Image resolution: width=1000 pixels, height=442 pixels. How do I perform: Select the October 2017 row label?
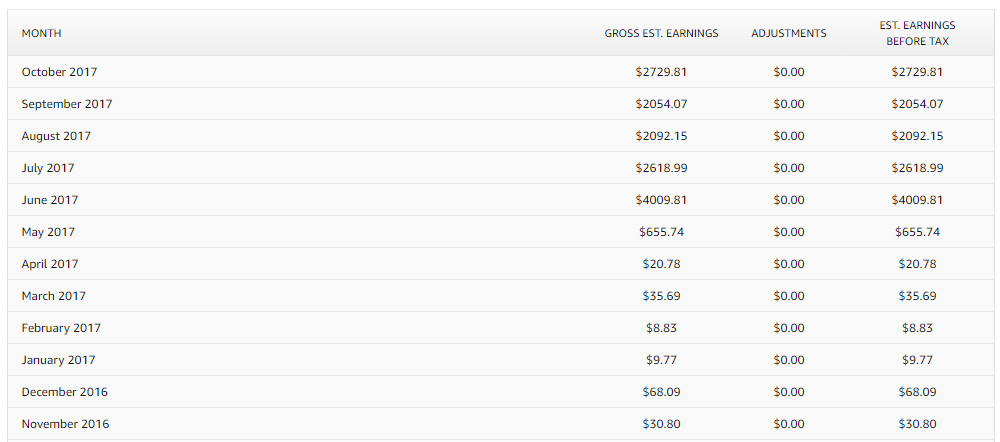point(59,72)
